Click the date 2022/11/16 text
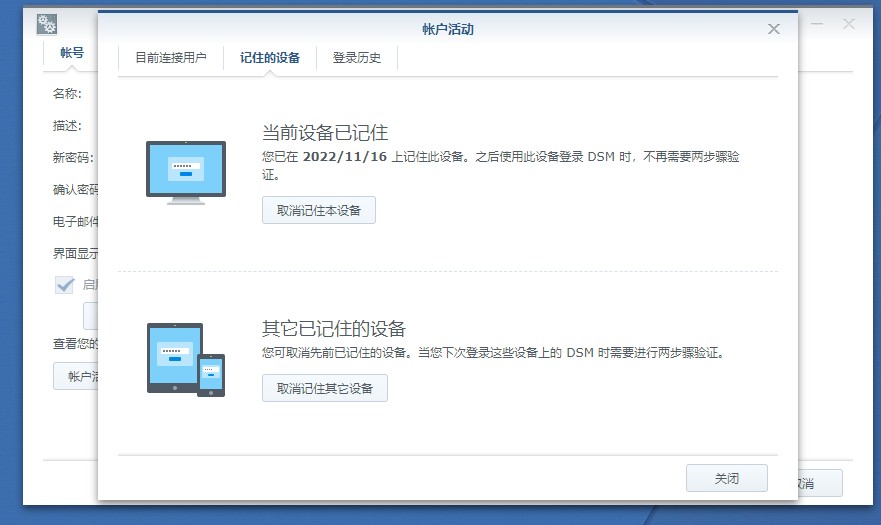Screen dimensions: 881x525 [x=344, y=157]
